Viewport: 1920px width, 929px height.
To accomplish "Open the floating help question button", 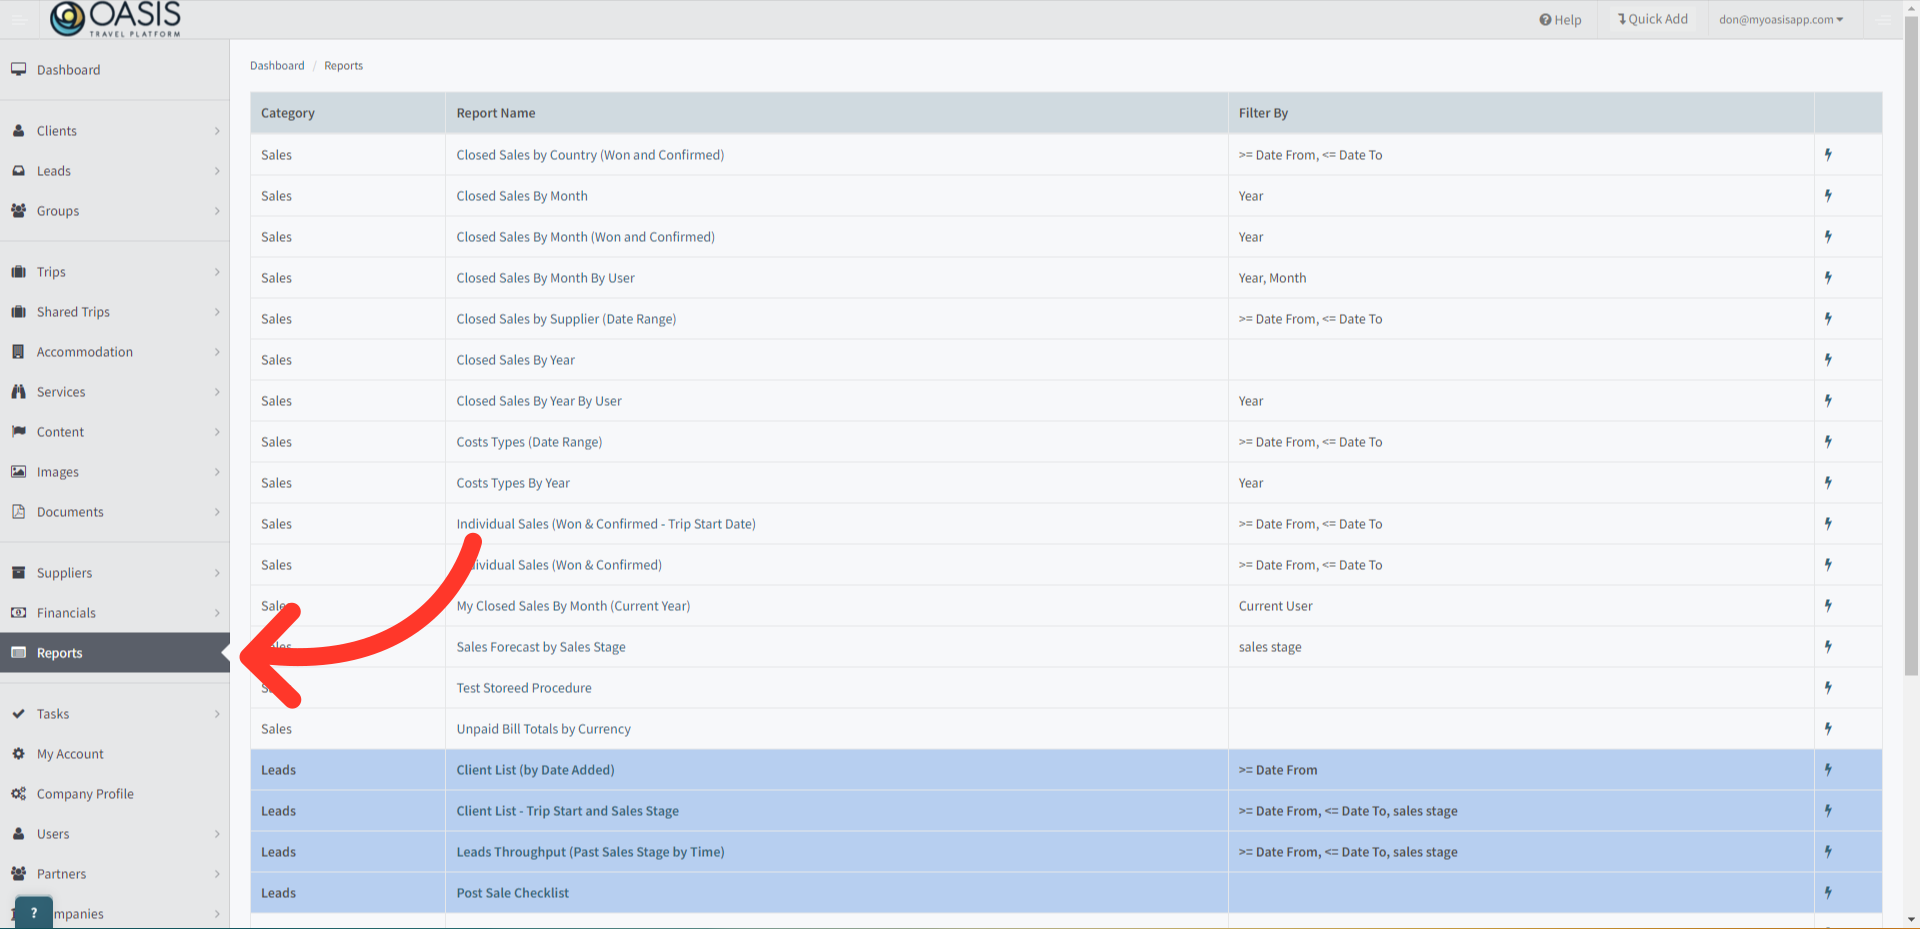I will click(34, 912).
